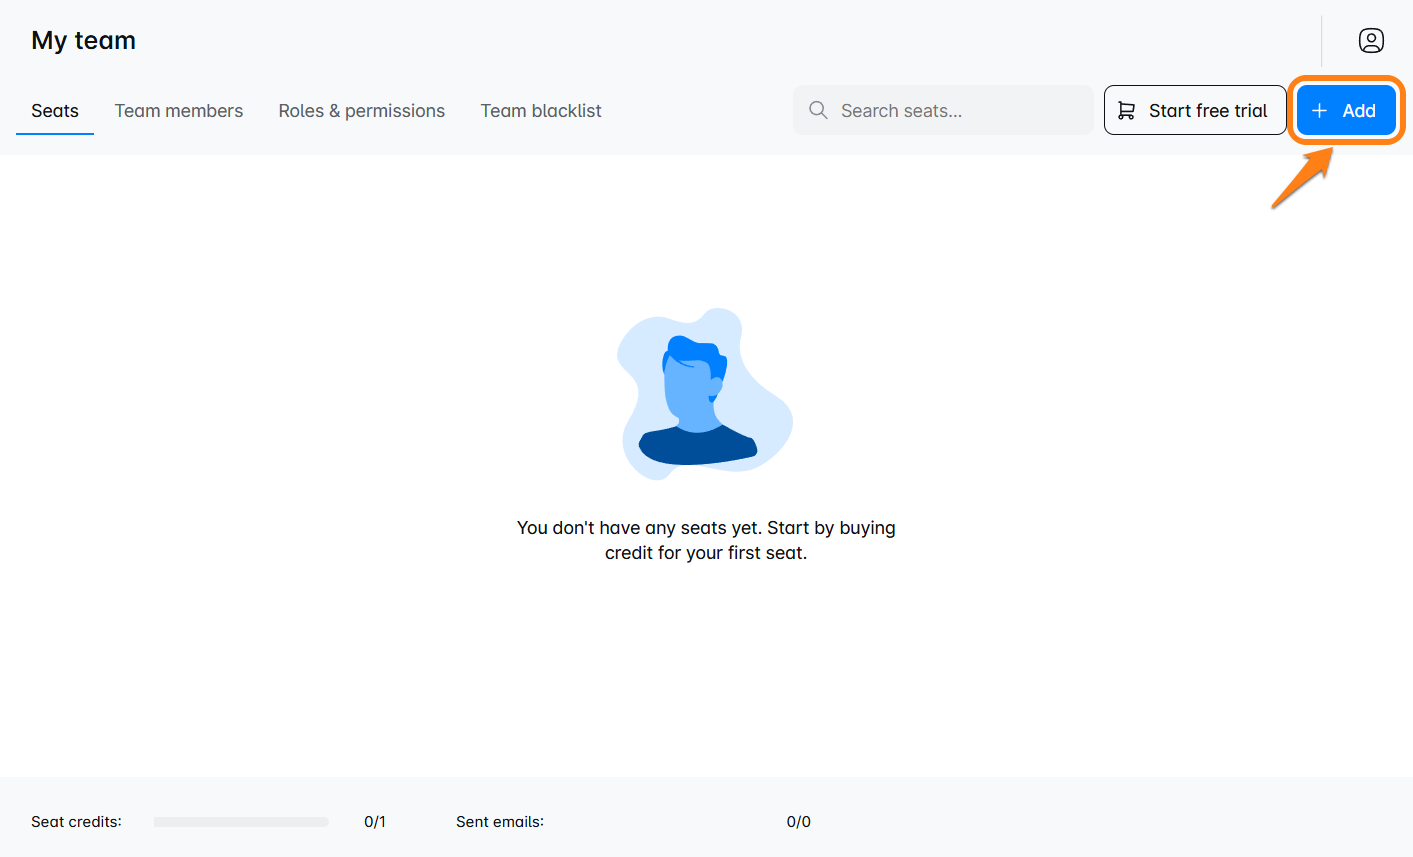Click the magnifier icon in search box
The image size is (1413, 857).
click(x=818, y=110)
